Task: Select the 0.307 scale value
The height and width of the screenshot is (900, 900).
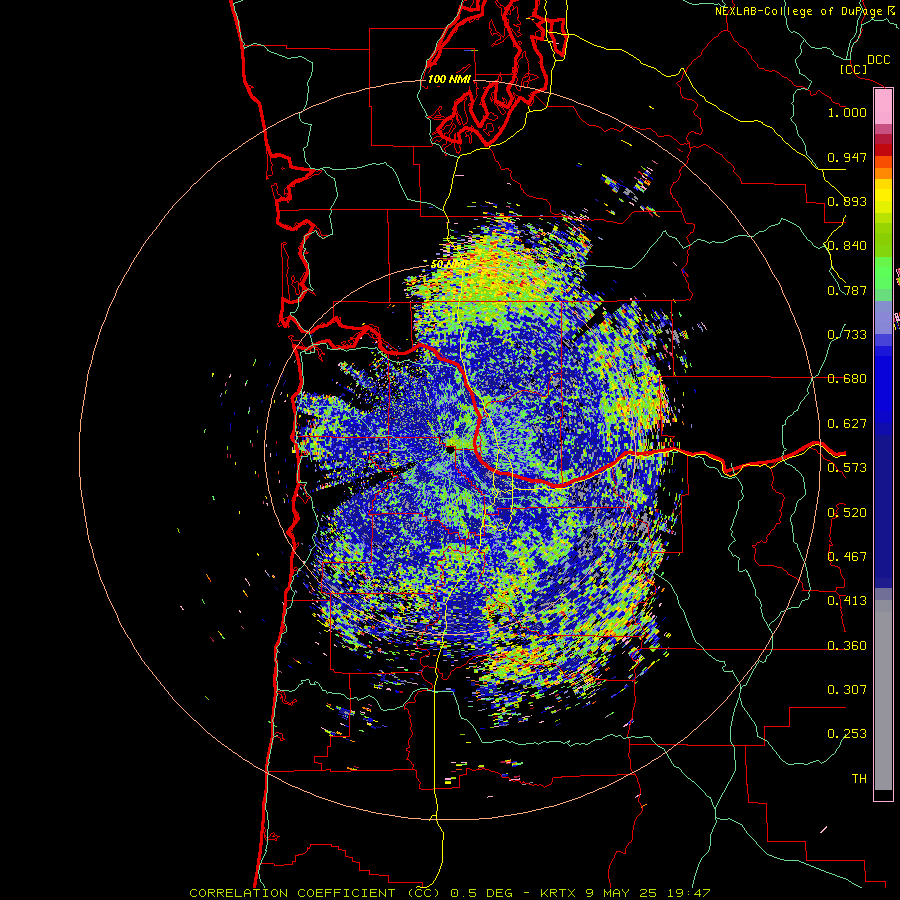Action: pos(847,690)
